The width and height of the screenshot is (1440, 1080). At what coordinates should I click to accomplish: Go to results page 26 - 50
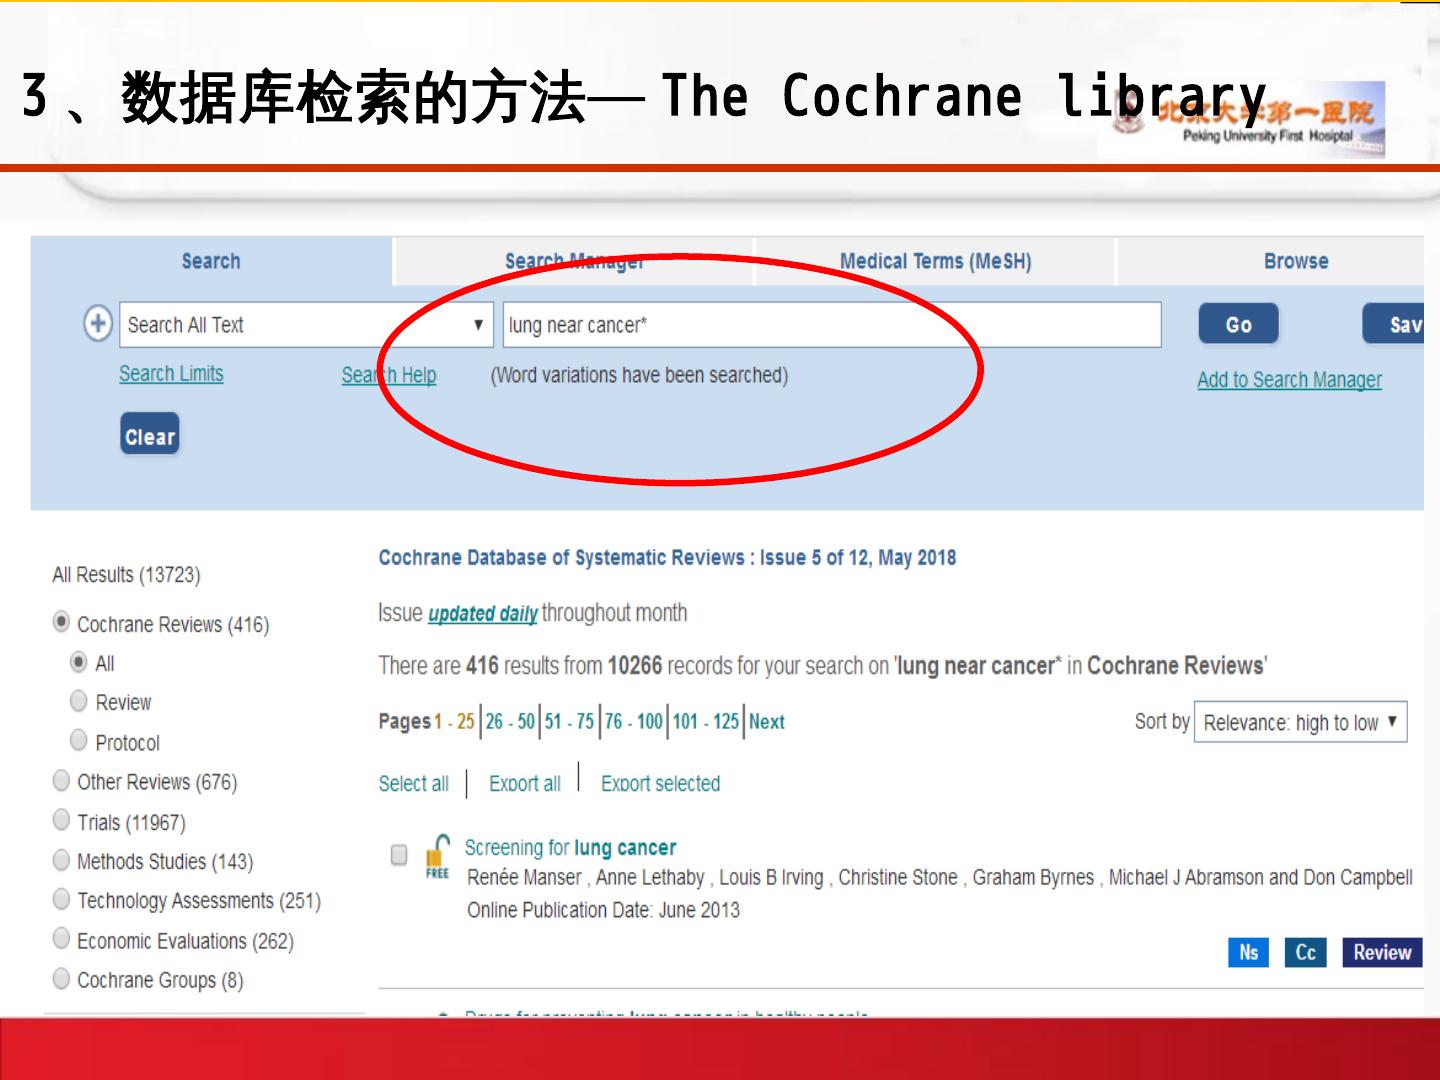[x=510, y=721]
